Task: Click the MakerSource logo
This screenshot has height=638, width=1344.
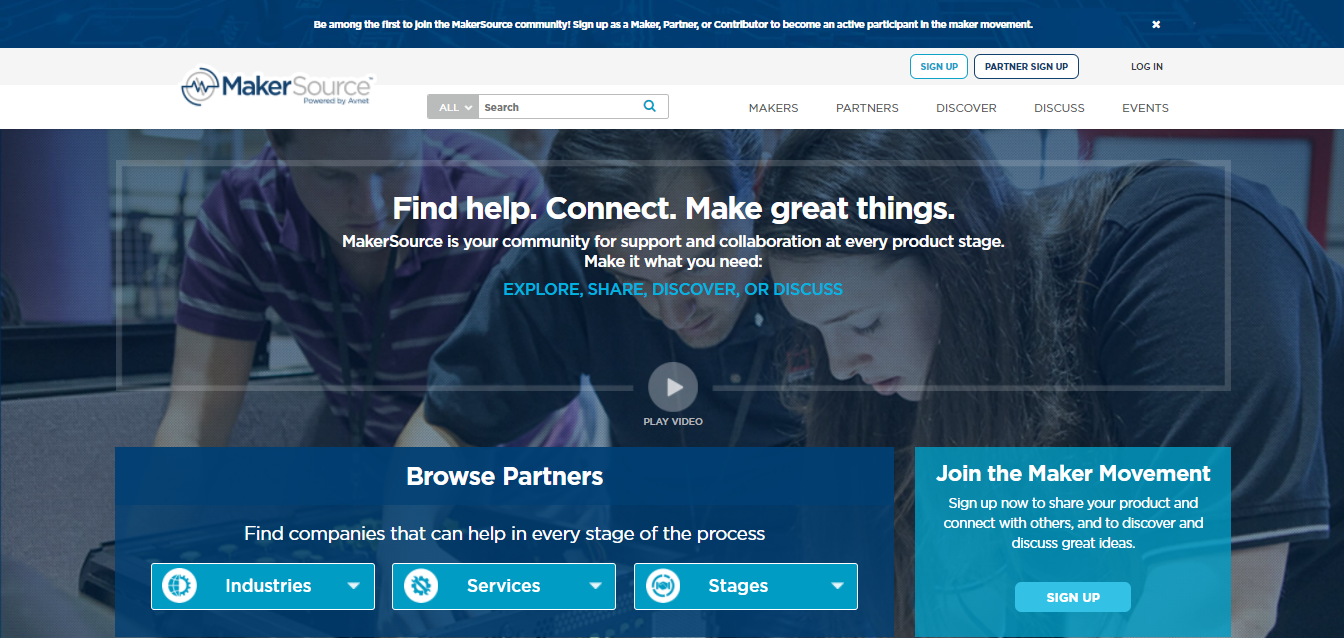Action: coord(277,88)
